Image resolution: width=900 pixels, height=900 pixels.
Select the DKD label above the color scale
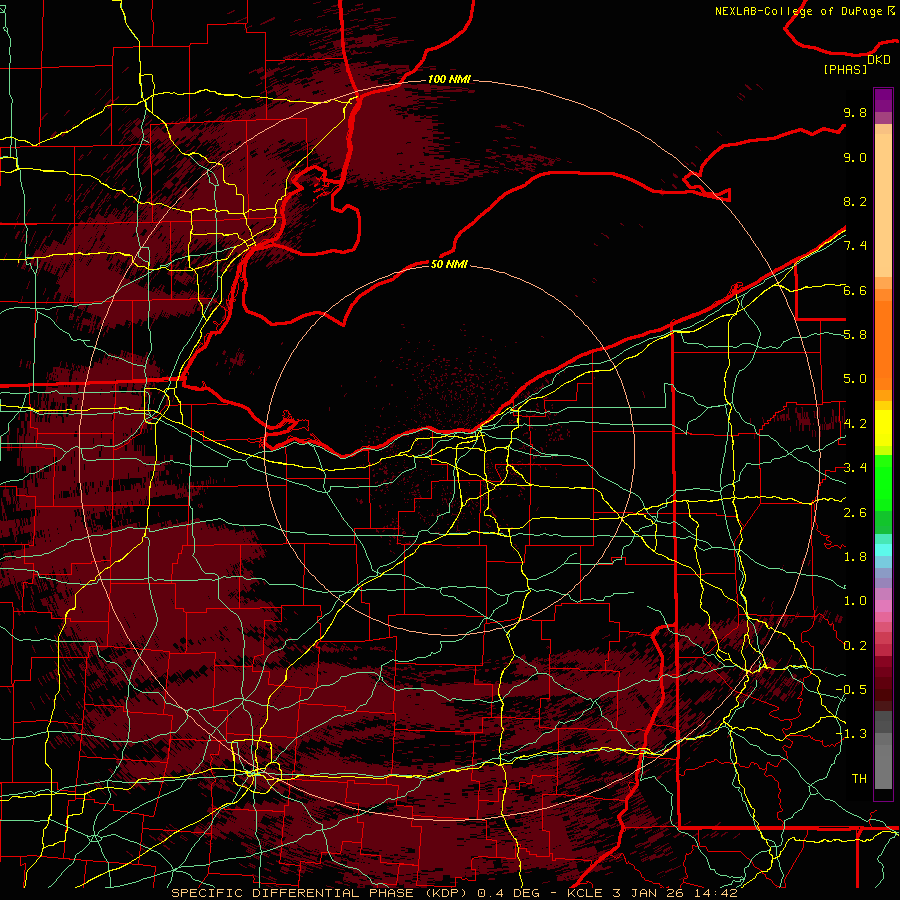[x=879, y=59]
